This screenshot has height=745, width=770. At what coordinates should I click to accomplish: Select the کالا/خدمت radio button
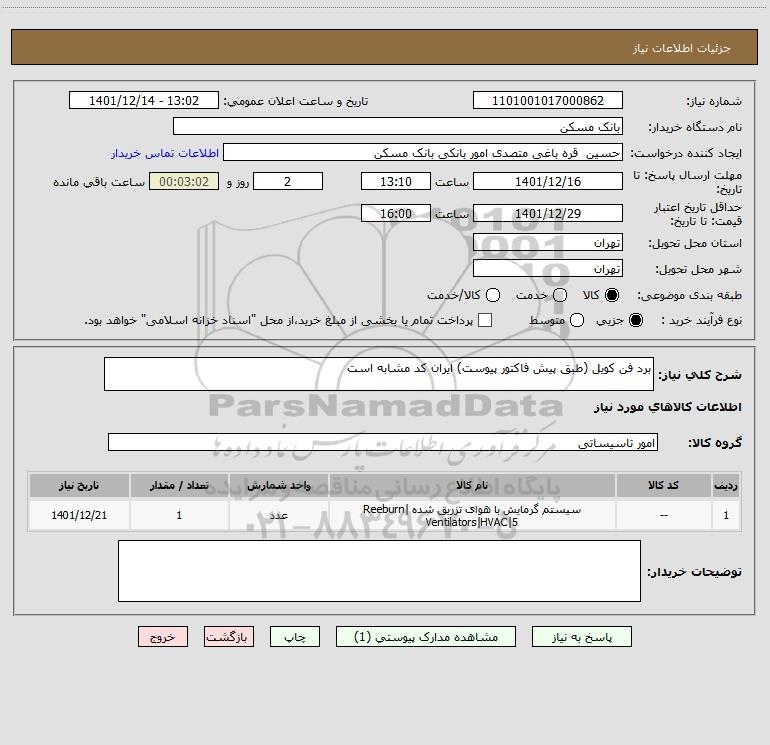[493, 295]
